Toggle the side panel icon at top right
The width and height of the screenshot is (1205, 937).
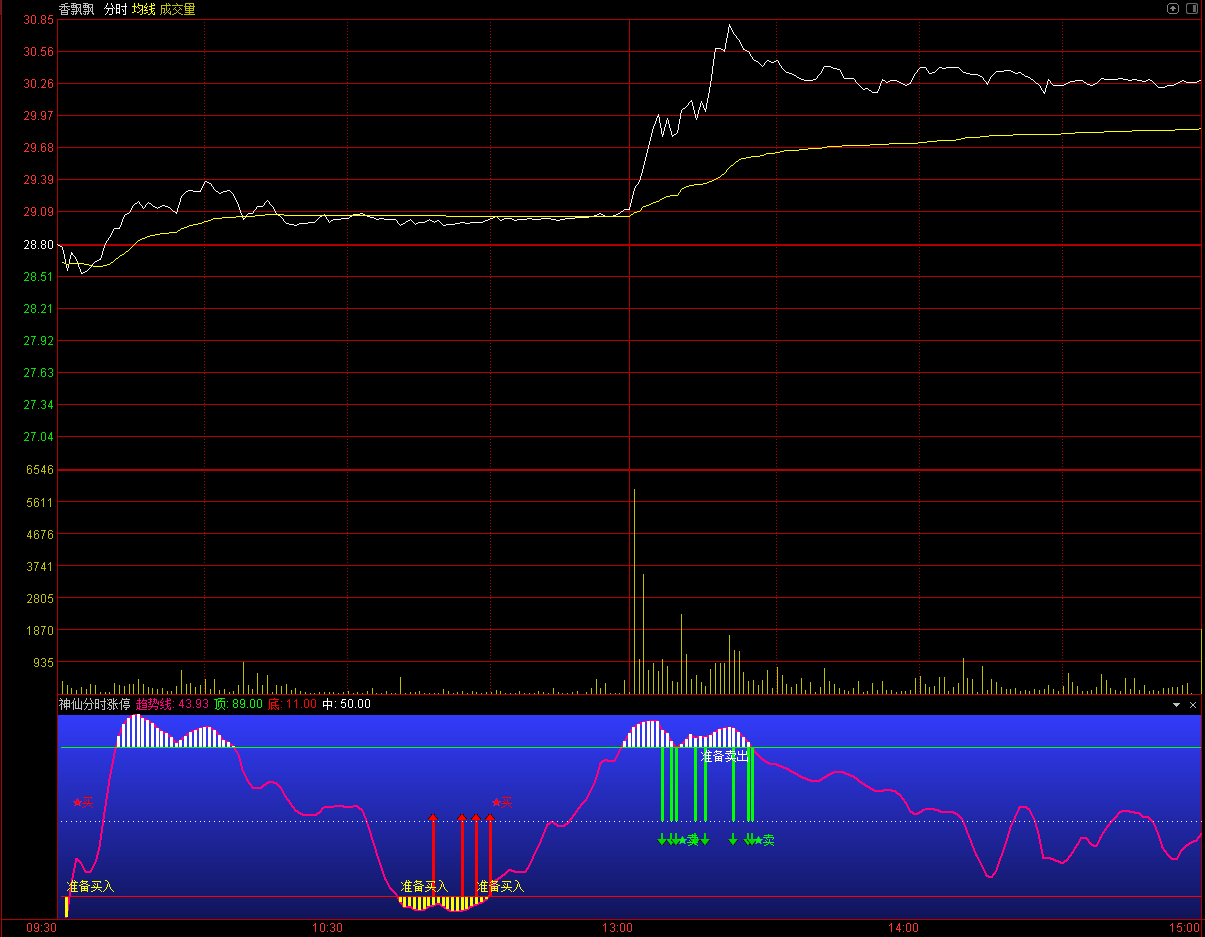[x=1190, y=8]
